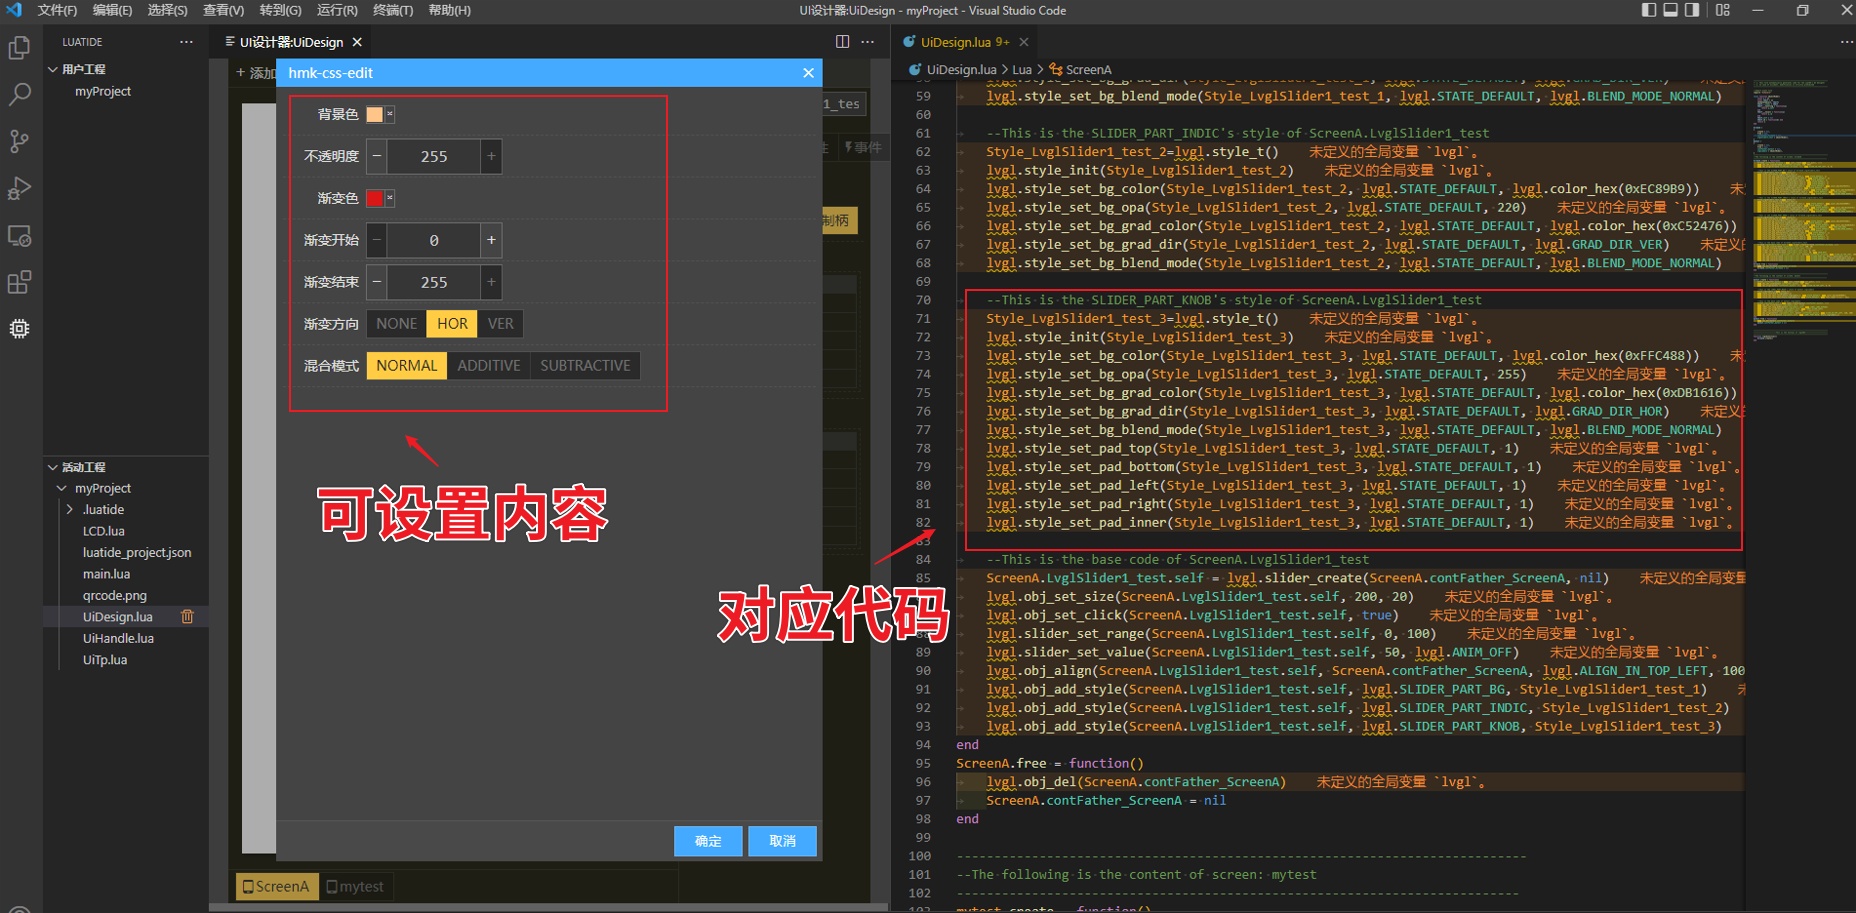Set 渐变方向 to VER

[500, 323]
